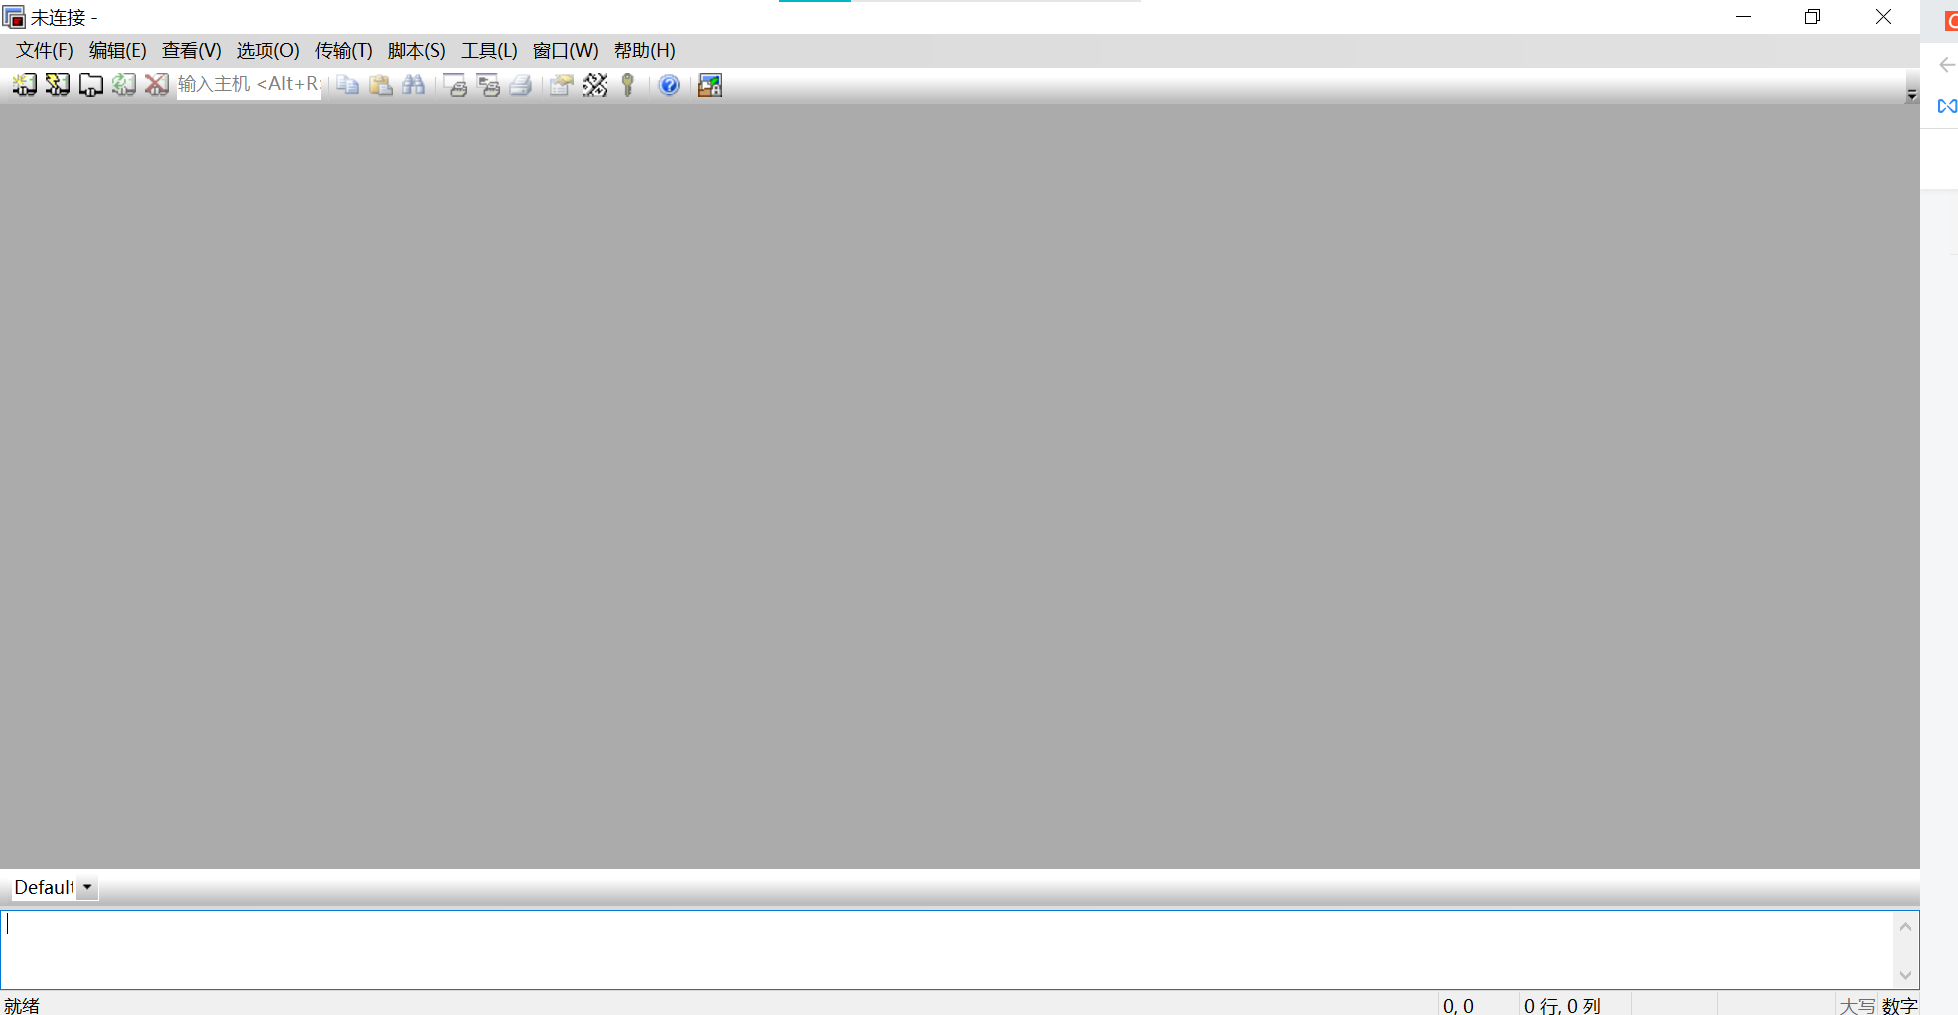Click the 数字 num lock indicator
Screen dimensions: 1958x1015
click(1899, 1005)
